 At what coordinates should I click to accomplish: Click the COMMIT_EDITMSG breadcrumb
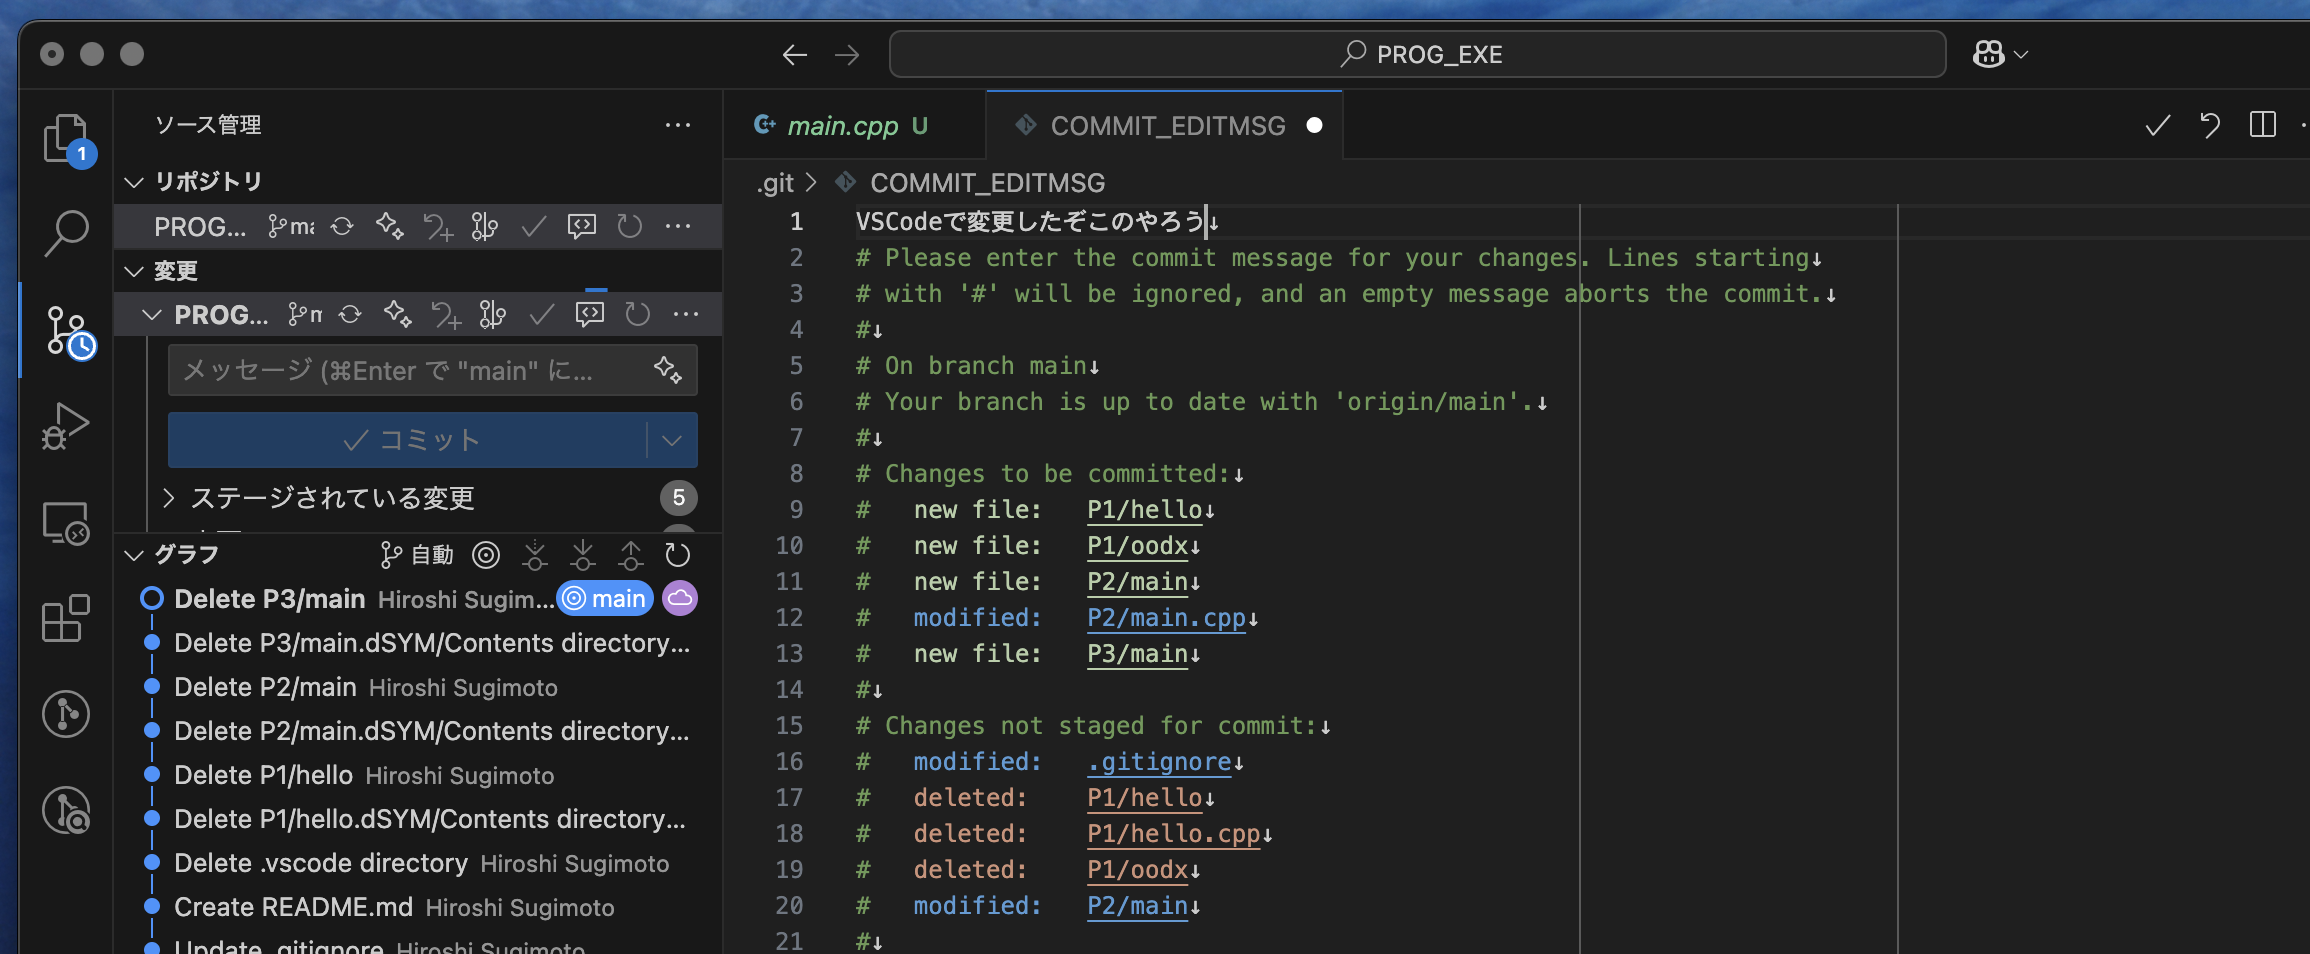[x=987, y=183]
